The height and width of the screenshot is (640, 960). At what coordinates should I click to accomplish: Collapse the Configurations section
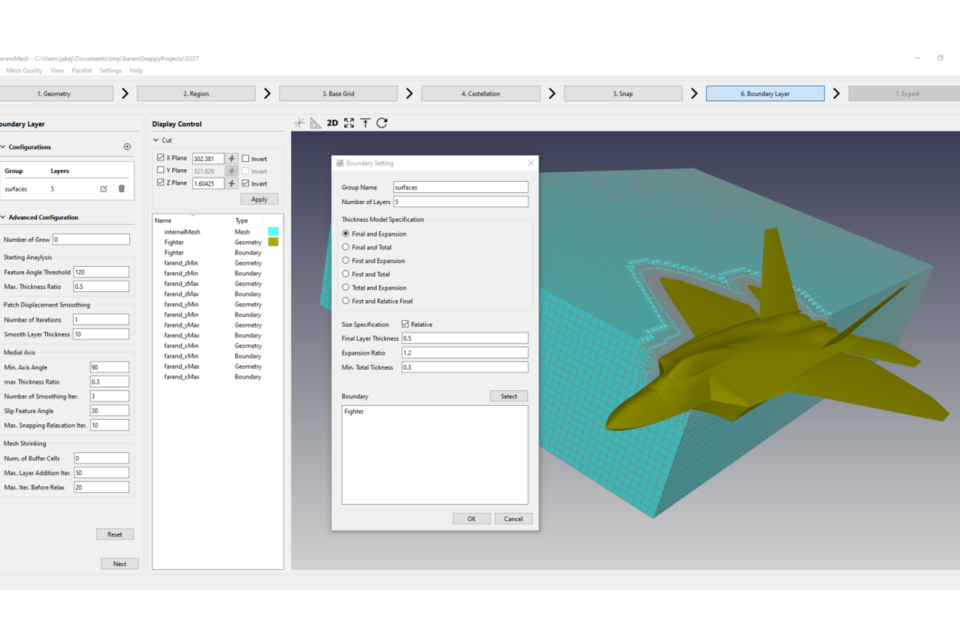tap(3, 147)
